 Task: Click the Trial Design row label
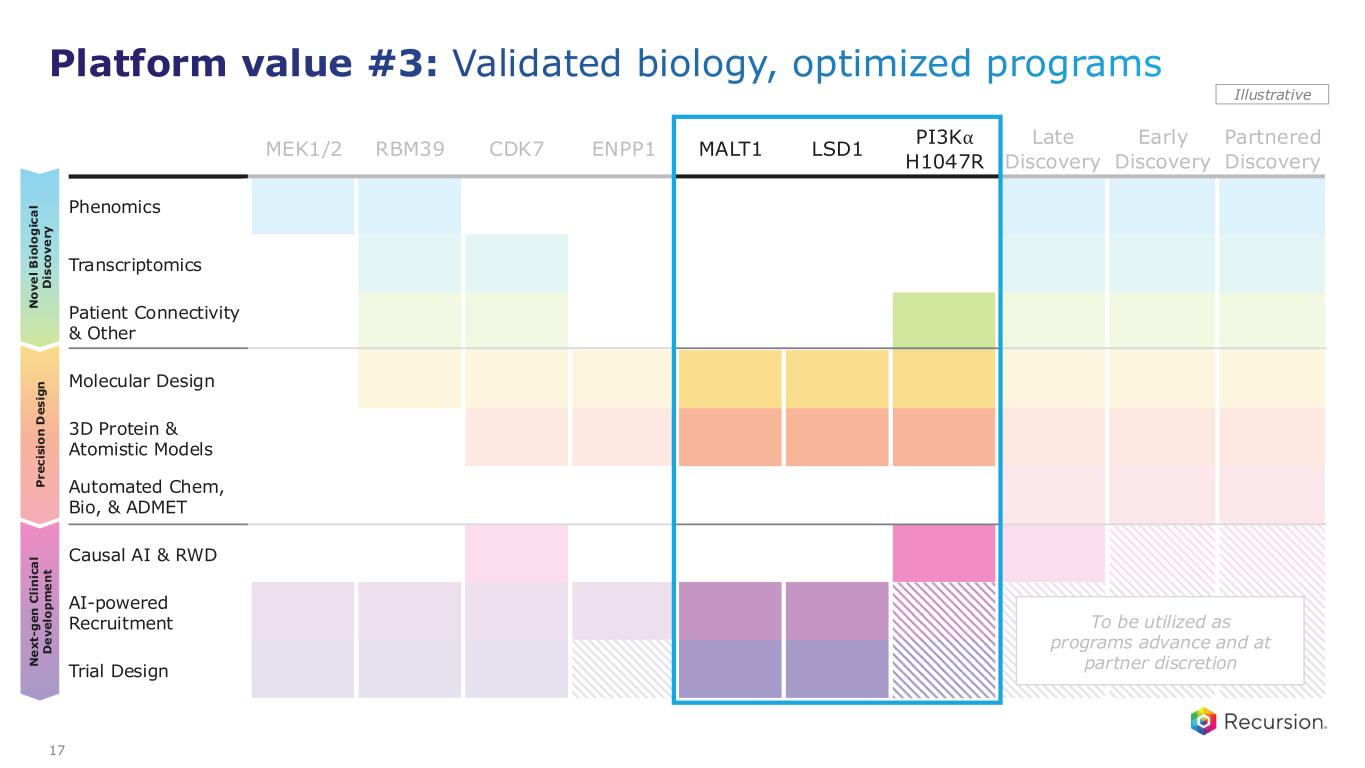(x=118, y=671)
